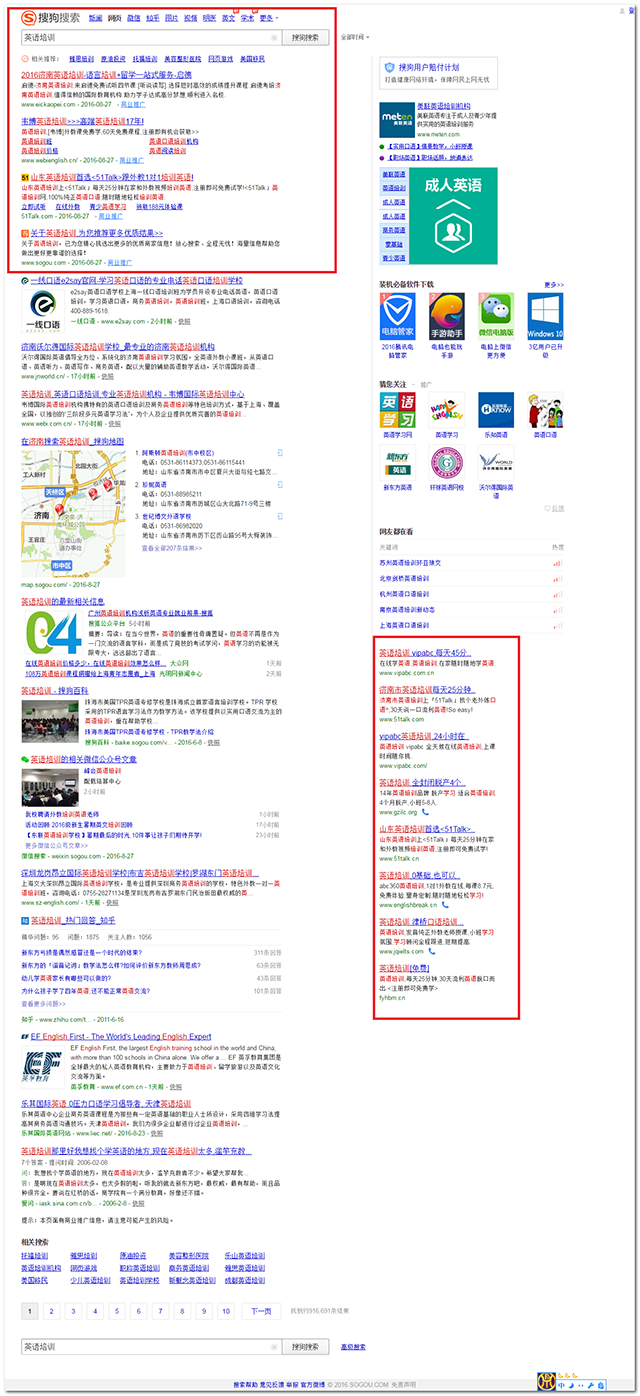Open the 微信 tab in the top navigation
This screenshot has width=640, height=1396.
tap(134, 18)
